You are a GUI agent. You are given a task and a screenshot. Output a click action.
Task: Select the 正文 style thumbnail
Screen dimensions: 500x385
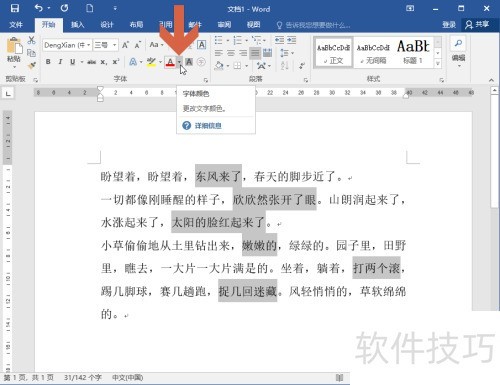(x=333, y=53)
